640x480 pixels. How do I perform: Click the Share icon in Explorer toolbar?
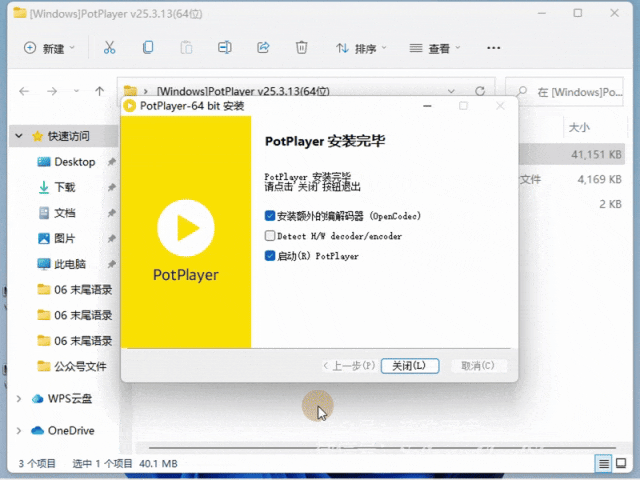coord(263,48)
